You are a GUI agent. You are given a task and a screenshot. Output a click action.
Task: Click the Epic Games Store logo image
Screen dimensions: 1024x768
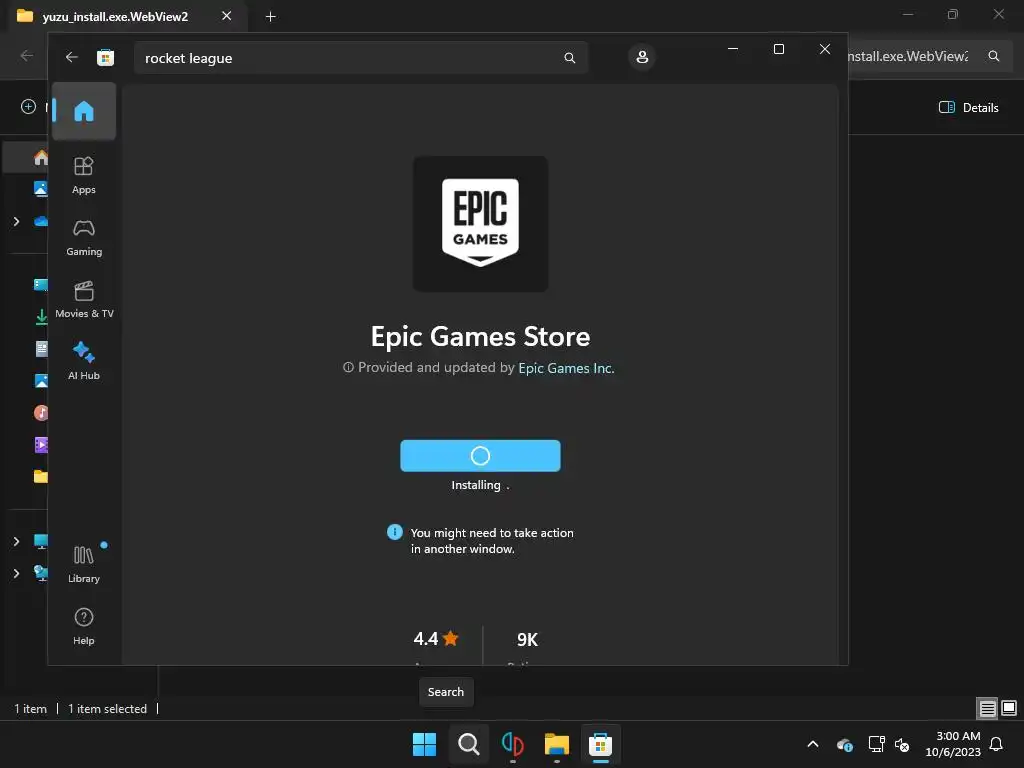(481, 224)
